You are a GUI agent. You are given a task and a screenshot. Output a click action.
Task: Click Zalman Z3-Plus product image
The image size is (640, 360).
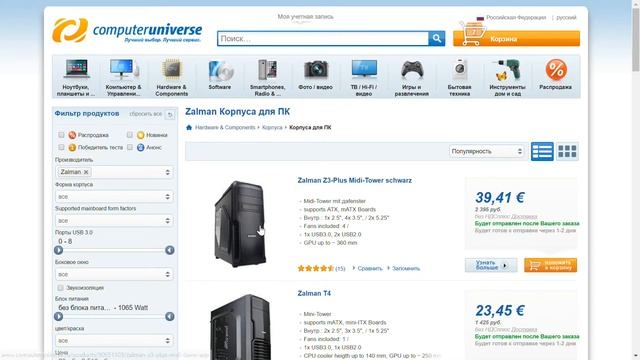pyautogui.click(x=241, y=224)
